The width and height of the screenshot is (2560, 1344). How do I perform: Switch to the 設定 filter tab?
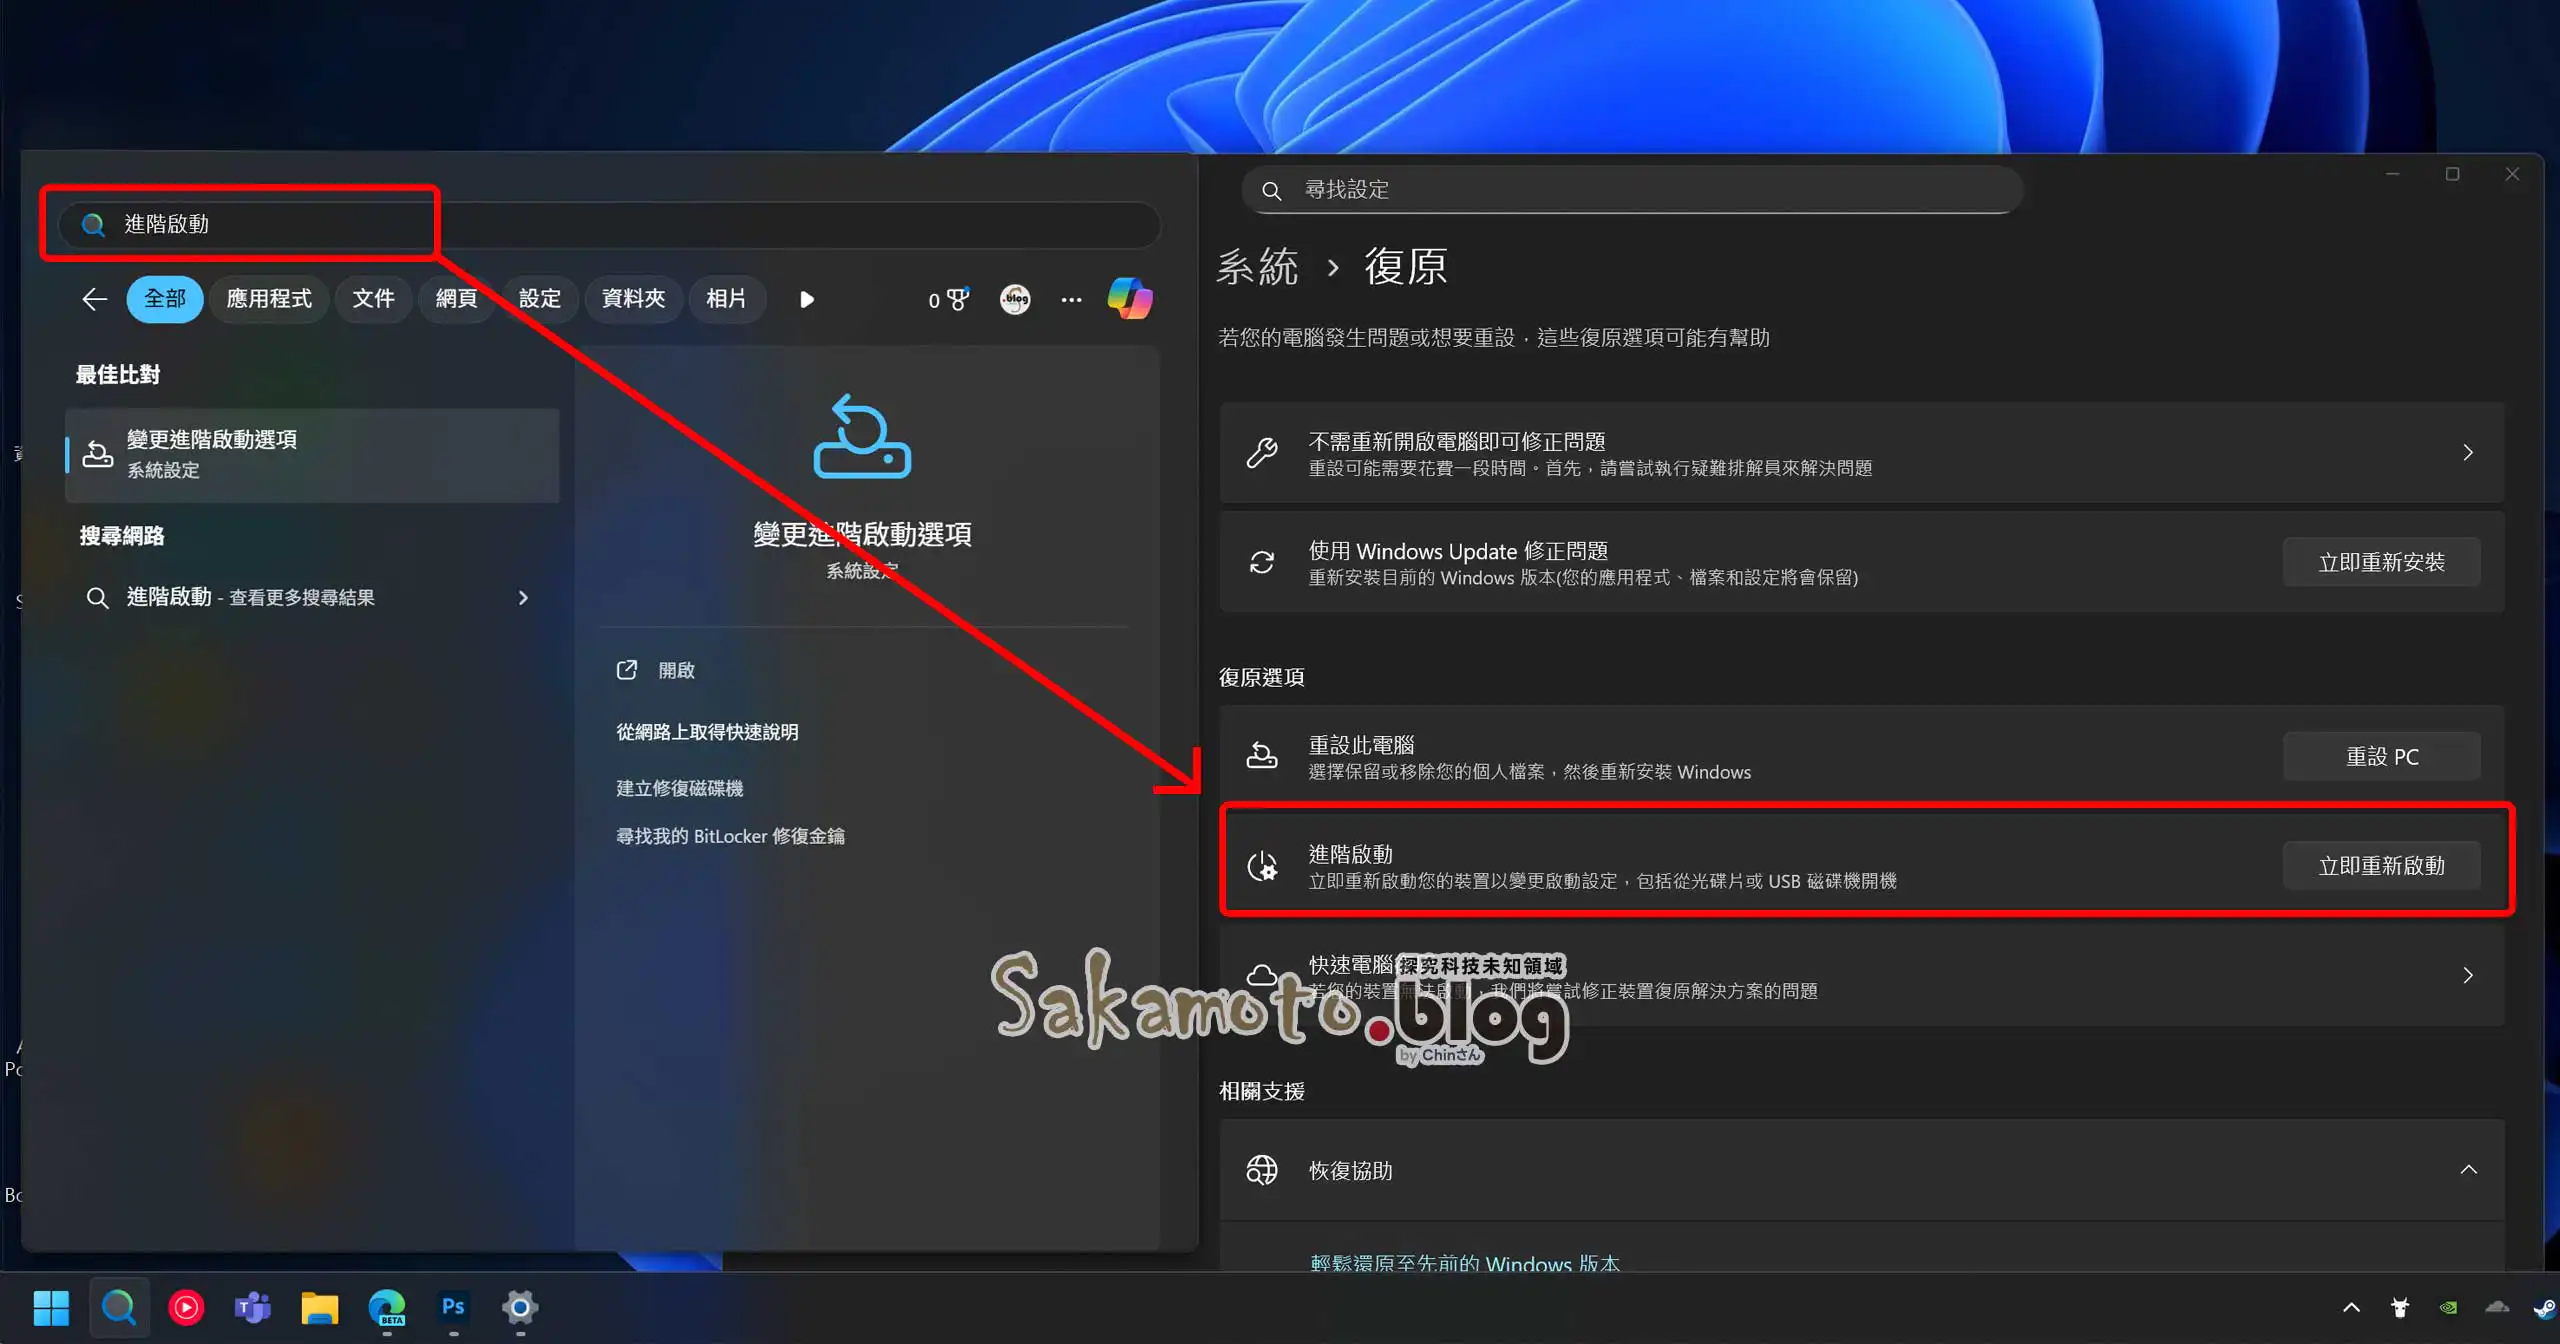pyautogui.click(x=539, y=299)
